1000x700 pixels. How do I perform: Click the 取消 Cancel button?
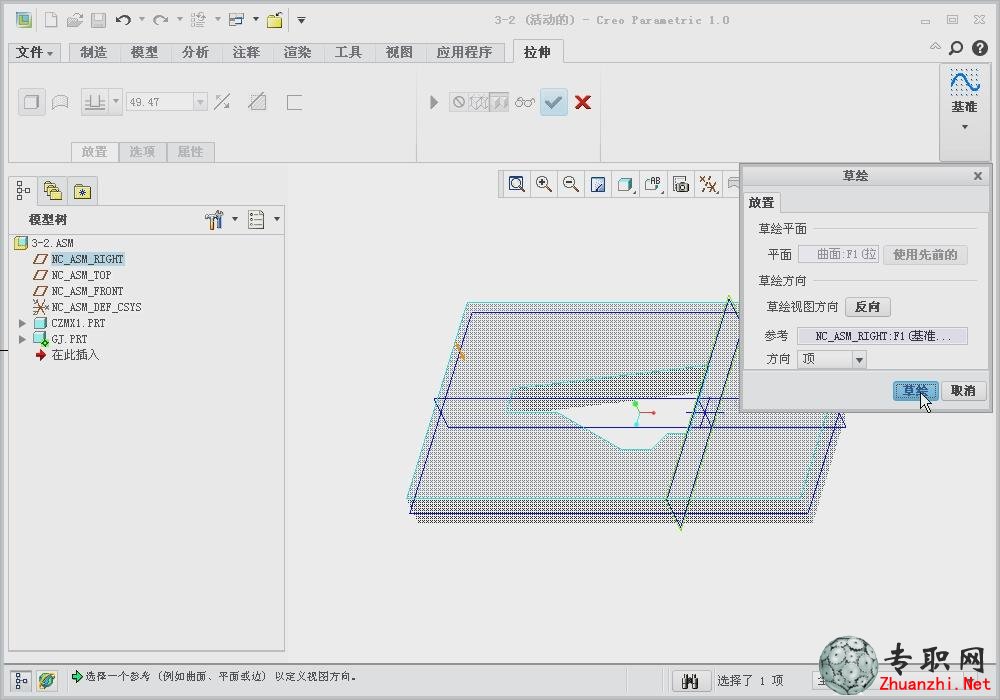[x=964, y=390]
